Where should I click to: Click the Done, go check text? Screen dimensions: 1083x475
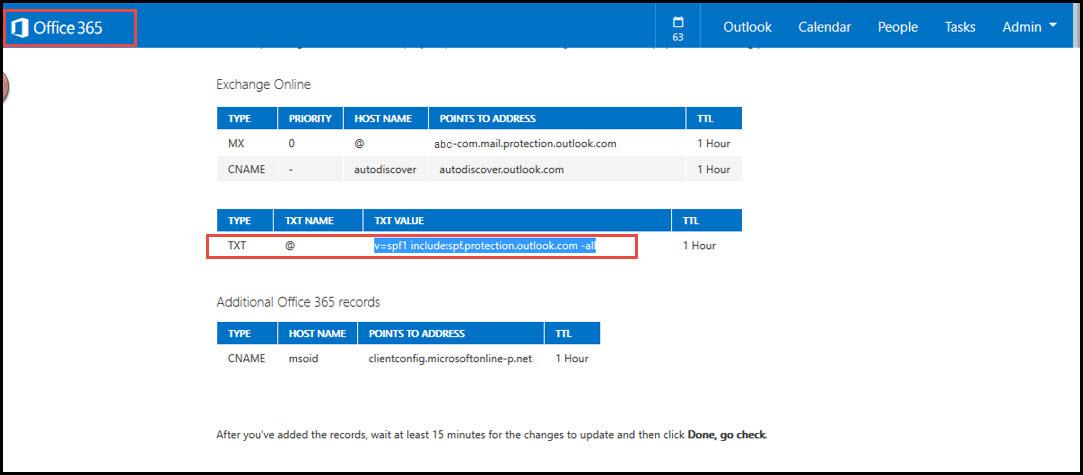coord(727,436)
